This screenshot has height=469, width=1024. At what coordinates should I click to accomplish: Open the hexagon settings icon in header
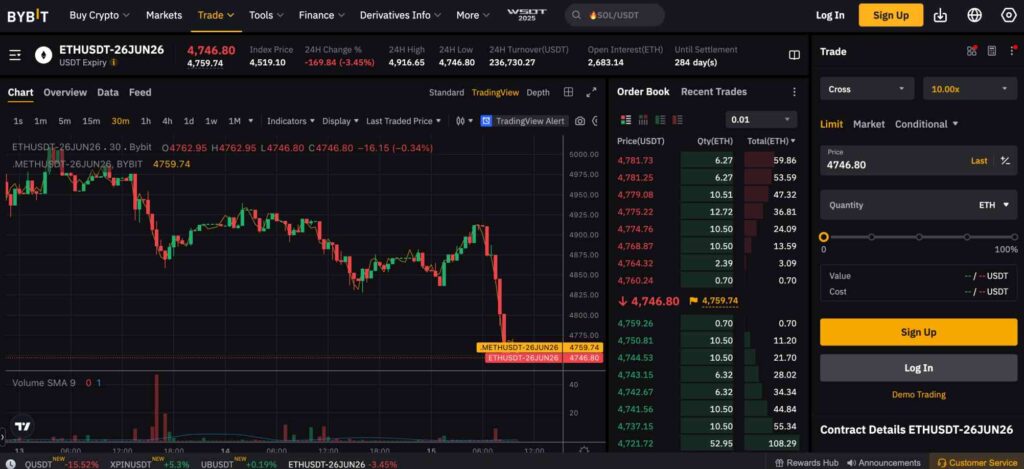1008,15
